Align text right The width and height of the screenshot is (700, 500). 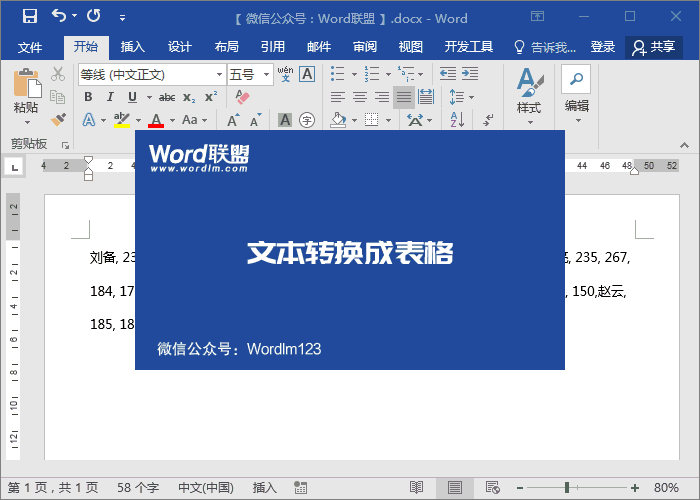coord(382,97)
